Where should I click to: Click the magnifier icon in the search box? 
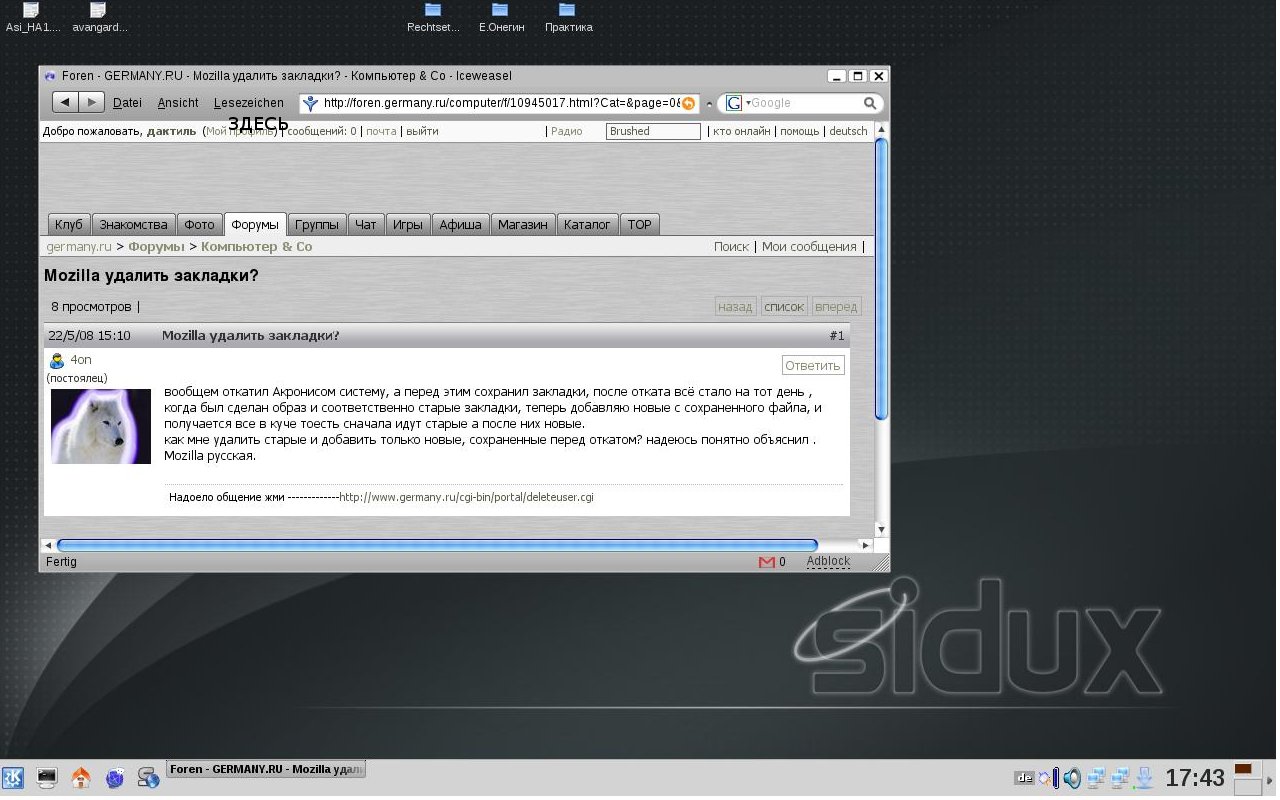point(870,103)
